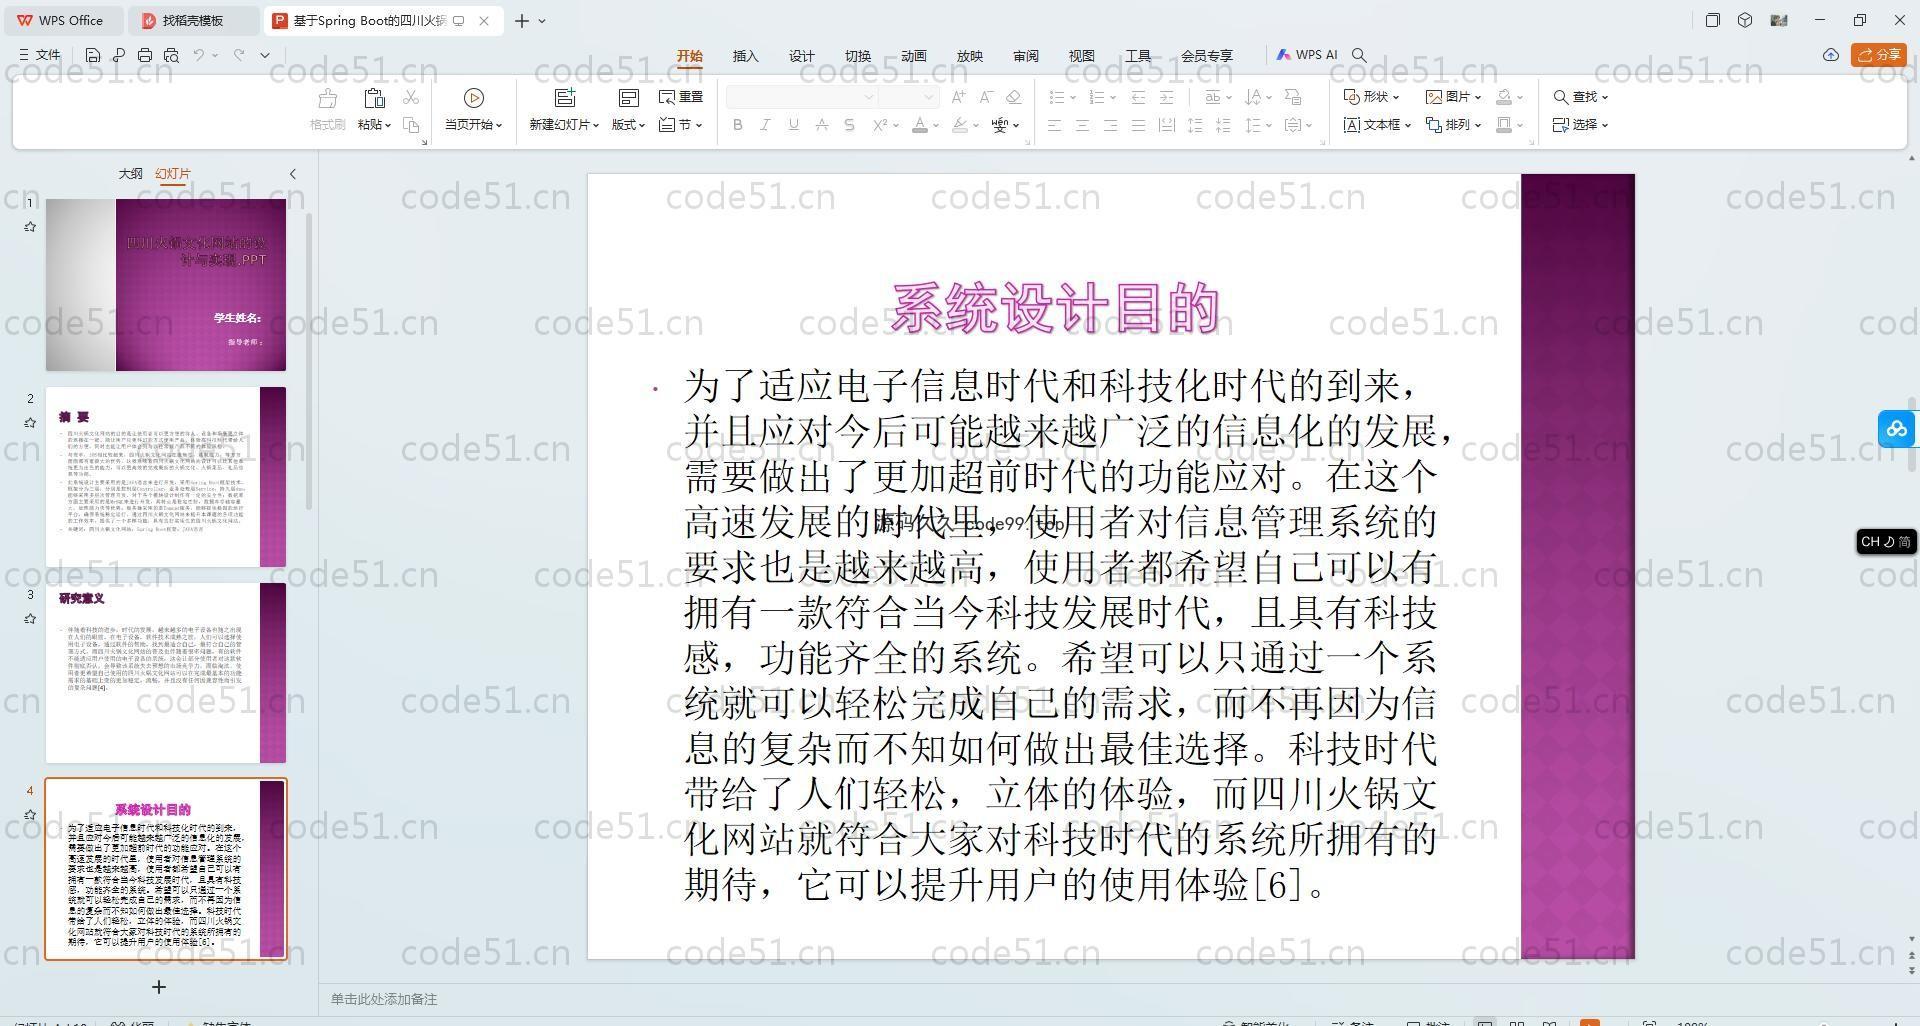Click the Convert to SmartArt icon
1920x1026 pixels.
click(1293, 97)
